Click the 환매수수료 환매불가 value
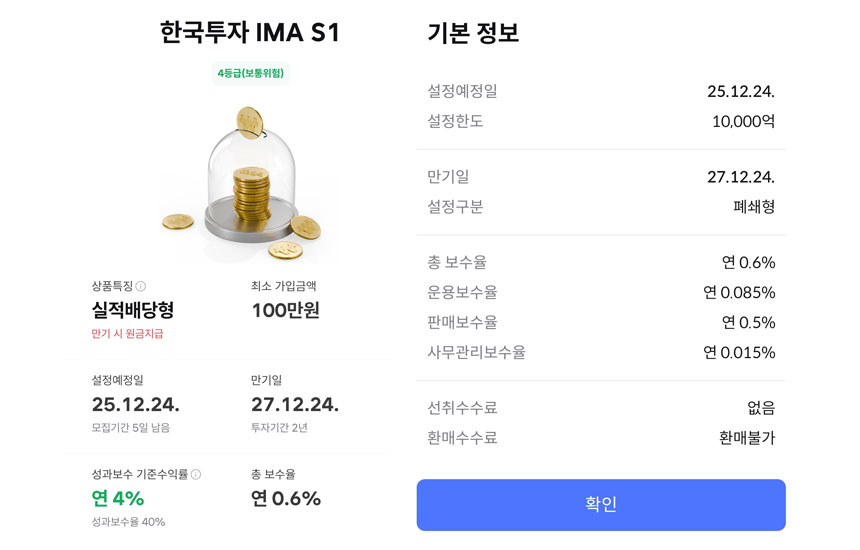The width and height of the screenshot is (860, 550). tap(747, 438)
